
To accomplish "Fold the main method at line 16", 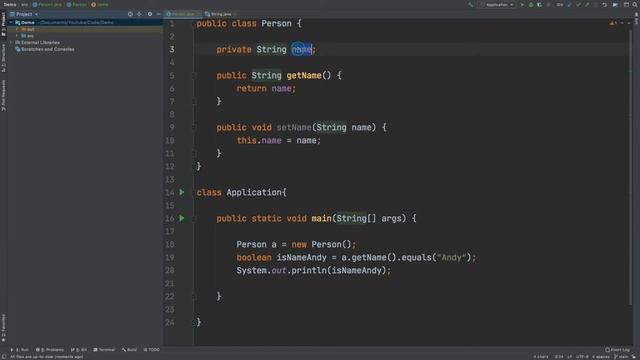I will [195, 218].
